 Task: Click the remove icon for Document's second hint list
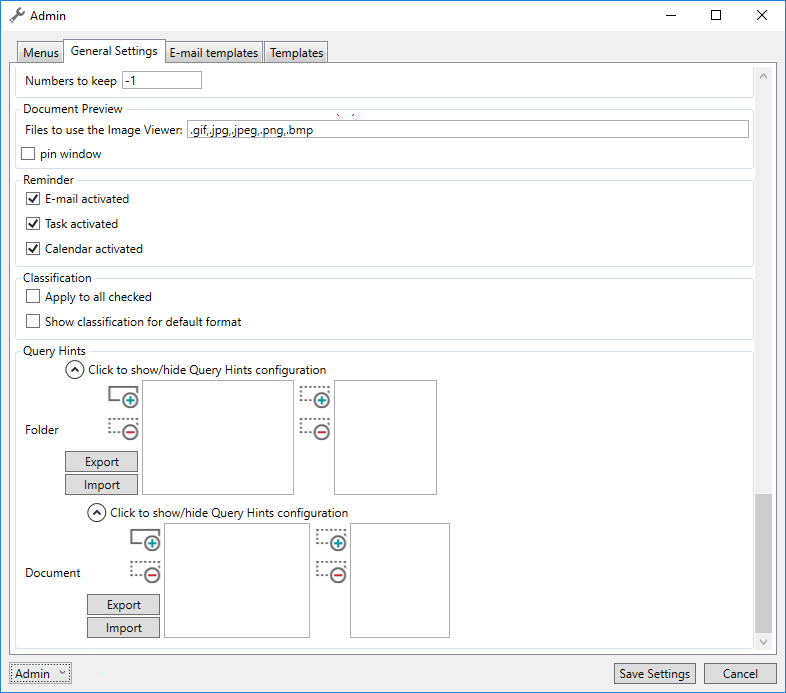click(x=331, y=572)
